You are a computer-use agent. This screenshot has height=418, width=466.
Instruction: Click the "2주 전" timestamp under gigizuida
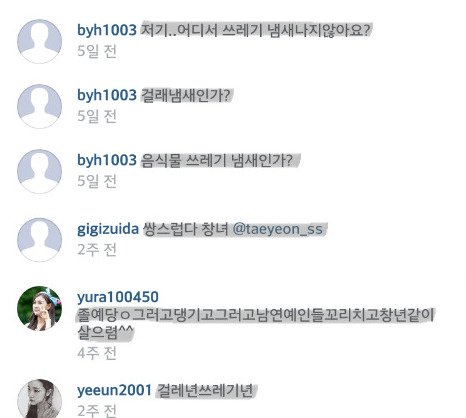(97, 250)
